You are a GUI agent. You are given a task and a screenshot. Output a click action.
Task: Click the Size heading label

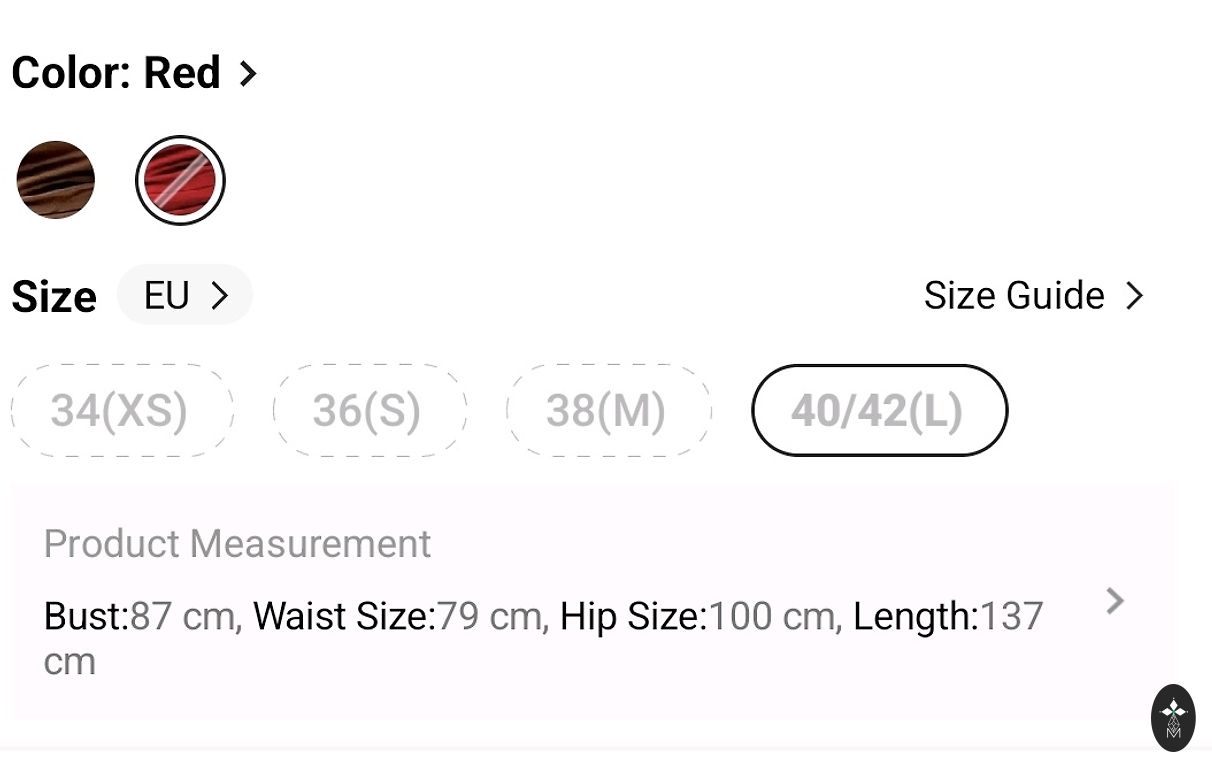(x=54, y=297)
